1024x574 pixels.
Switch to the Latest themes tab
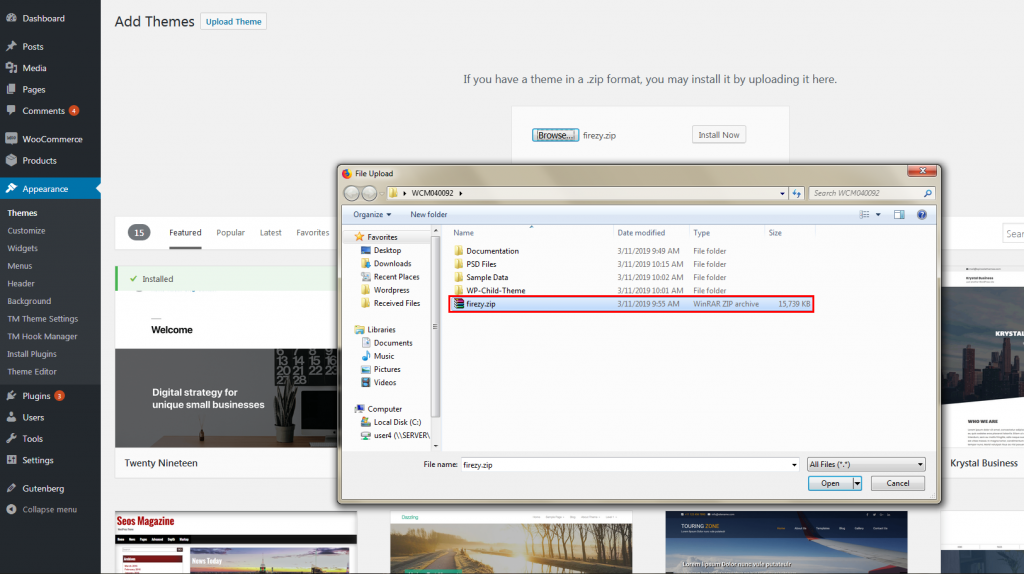270,232
